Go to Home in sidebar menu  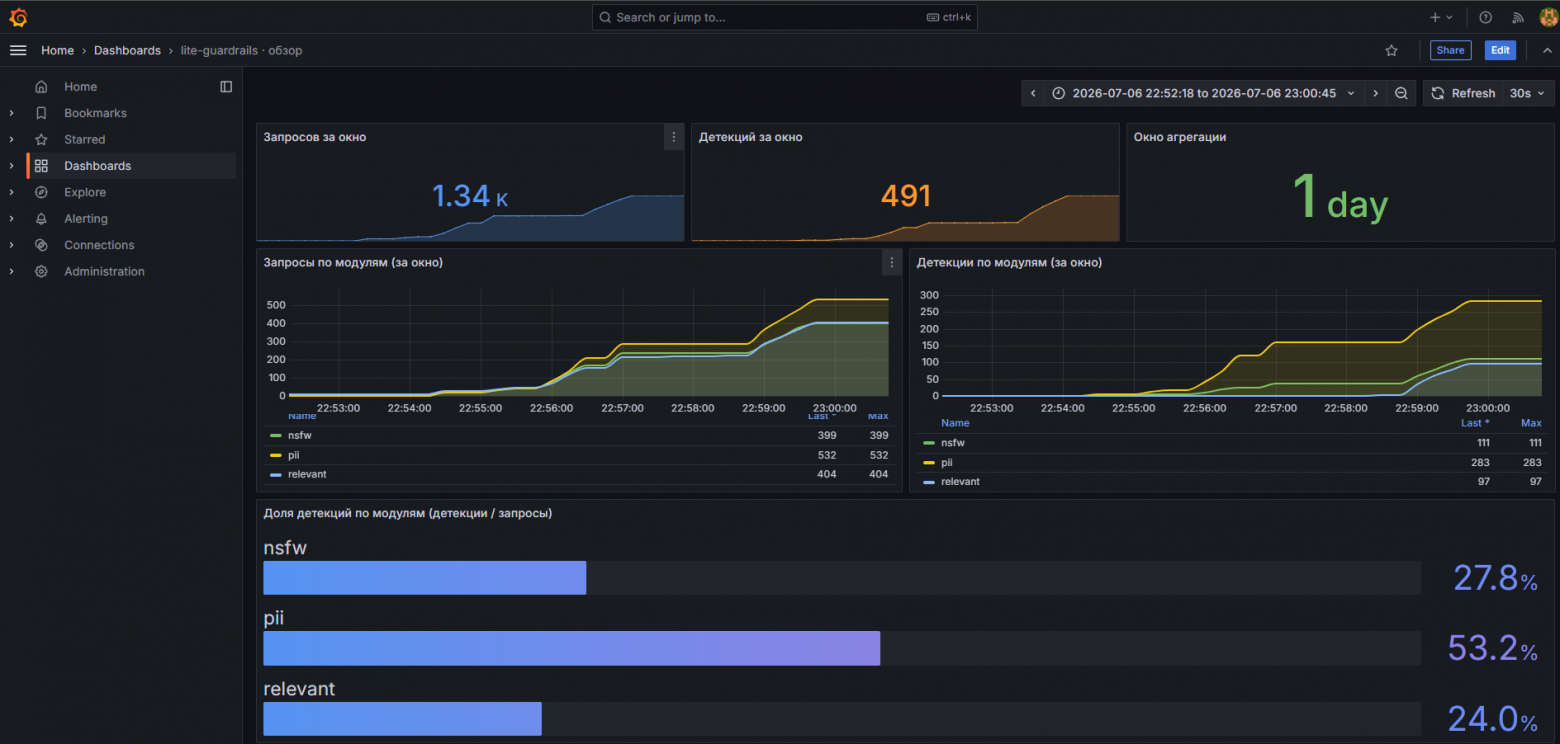(x=81, y=87)
